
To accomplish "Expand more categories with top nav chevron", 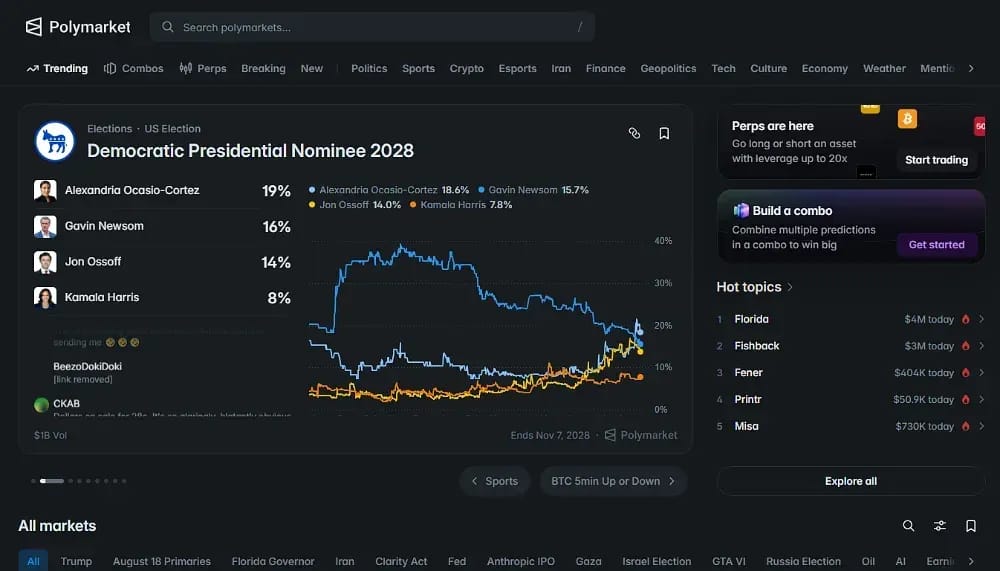I will pos(971,68).
